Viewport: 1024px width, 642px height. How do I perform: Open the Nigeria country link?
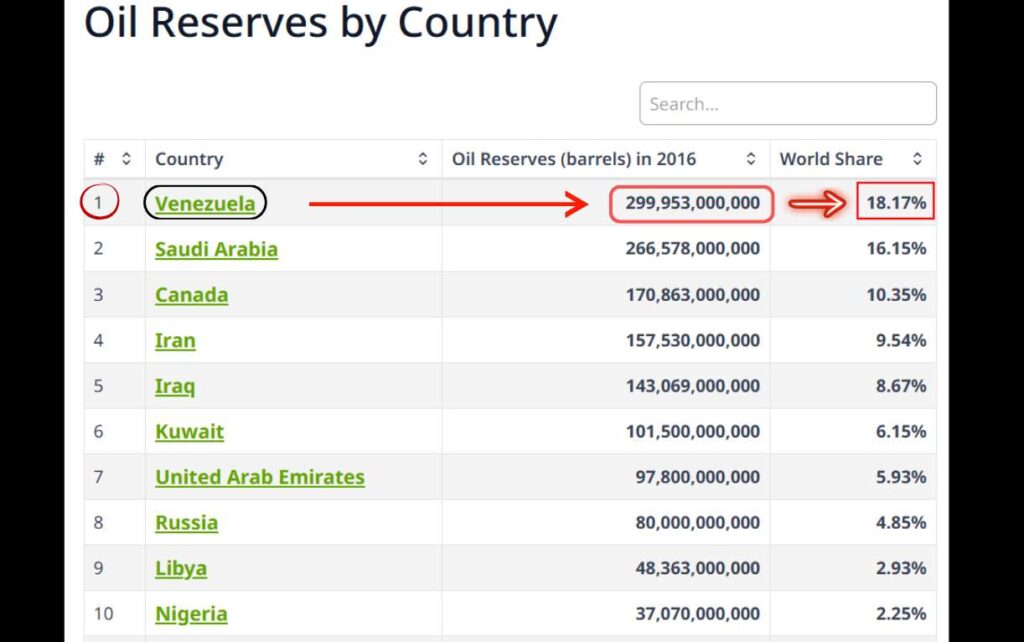click(x=191, y=614)
